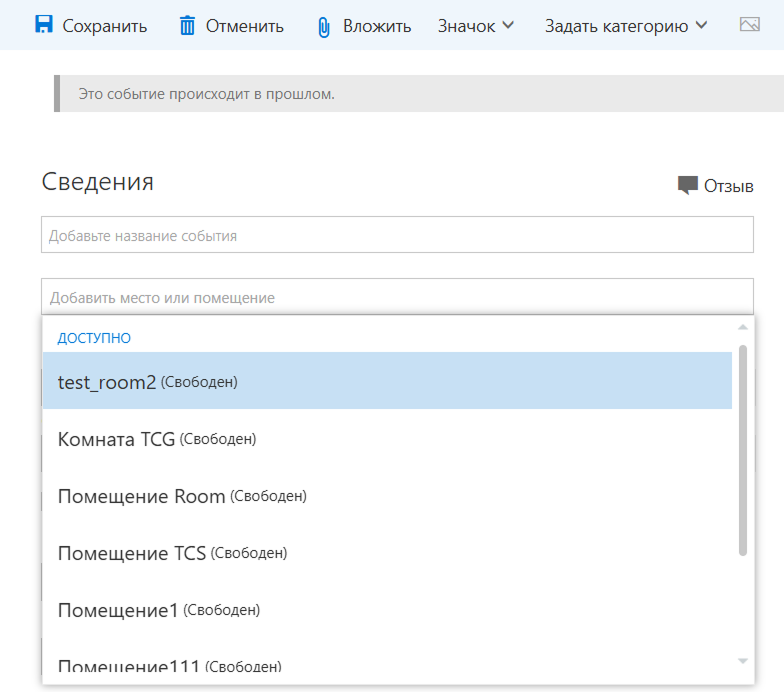Click the past event notification text

[206, 94]
